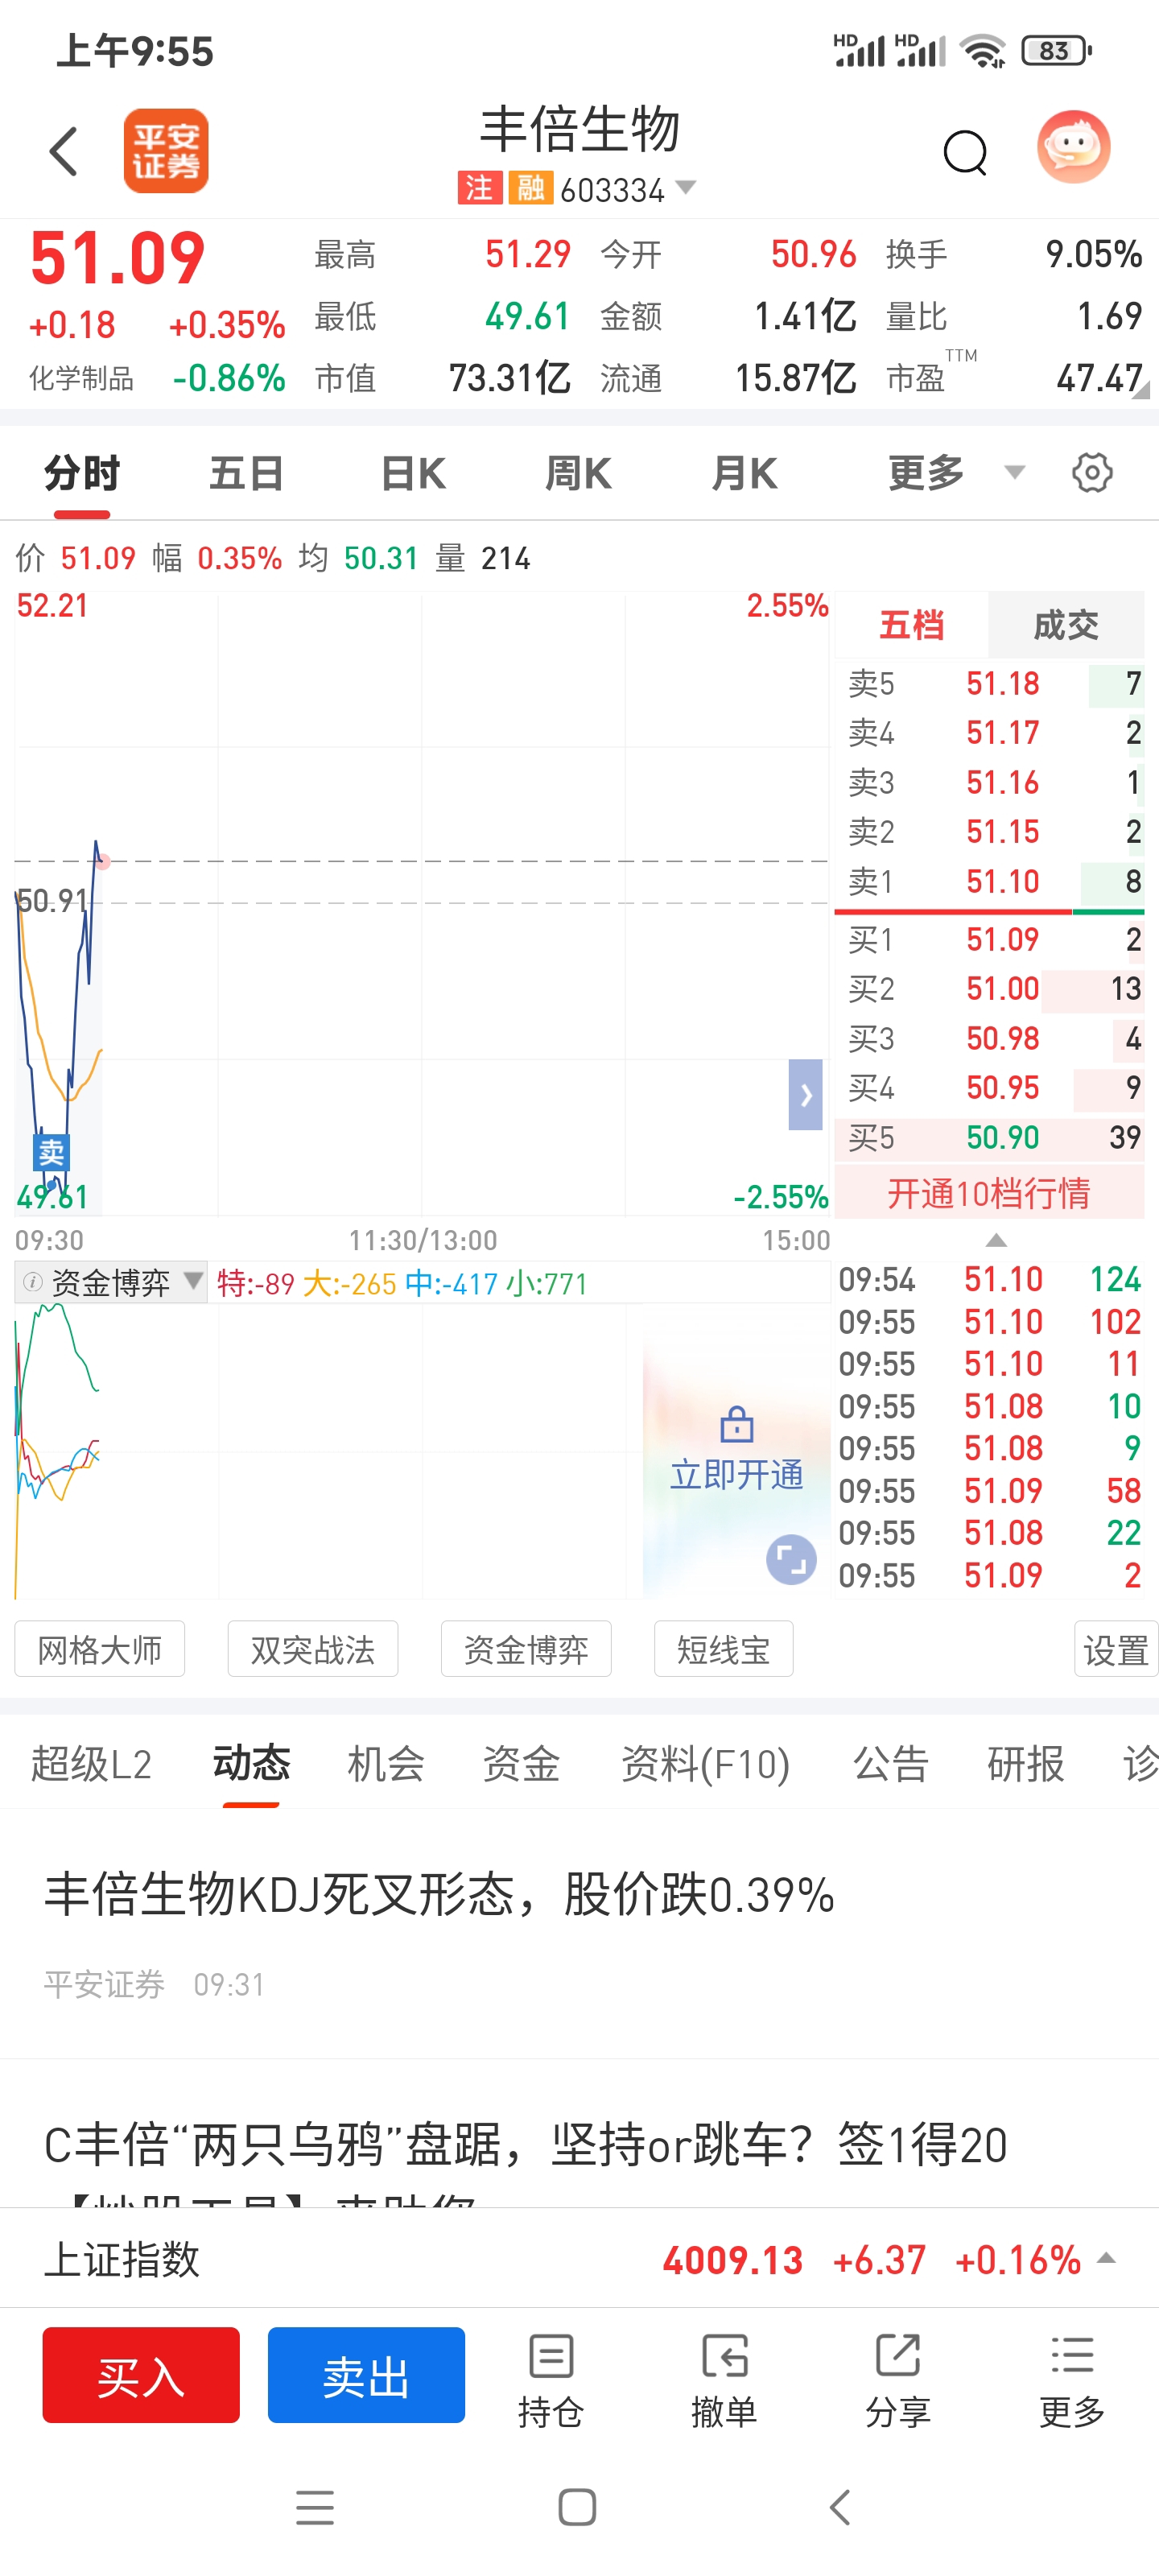Open chart settings gear icon
This screenshot has width=1159, height=2576.
tap(1091, 472)
